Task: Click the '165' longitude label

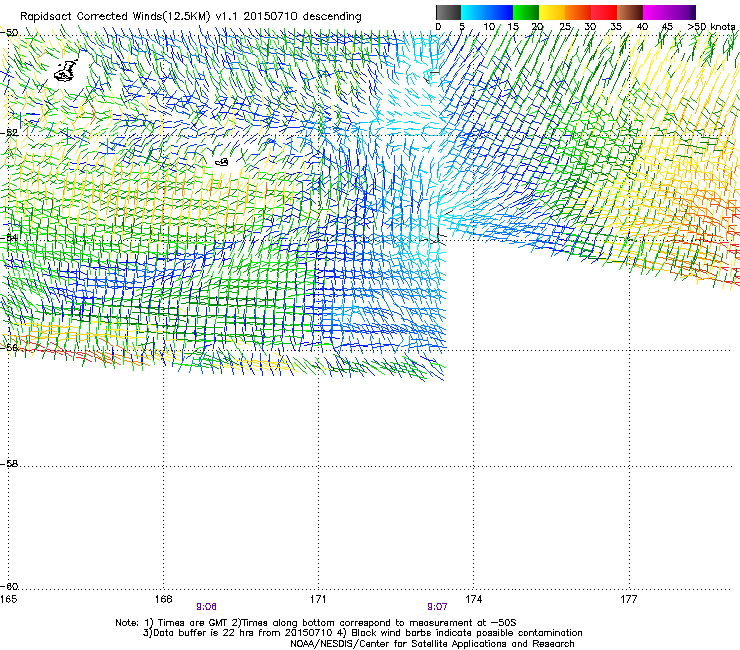Action: pyautogui.click(x=8, y=599)
